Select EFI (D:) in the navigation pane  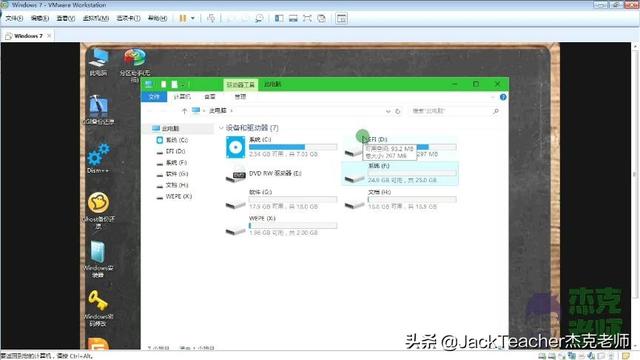pos(175,151)
